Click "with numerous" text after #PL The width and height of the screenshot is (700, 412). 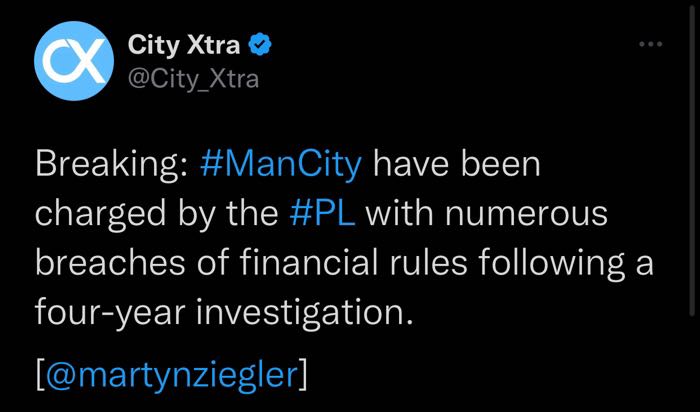(487, 213)
